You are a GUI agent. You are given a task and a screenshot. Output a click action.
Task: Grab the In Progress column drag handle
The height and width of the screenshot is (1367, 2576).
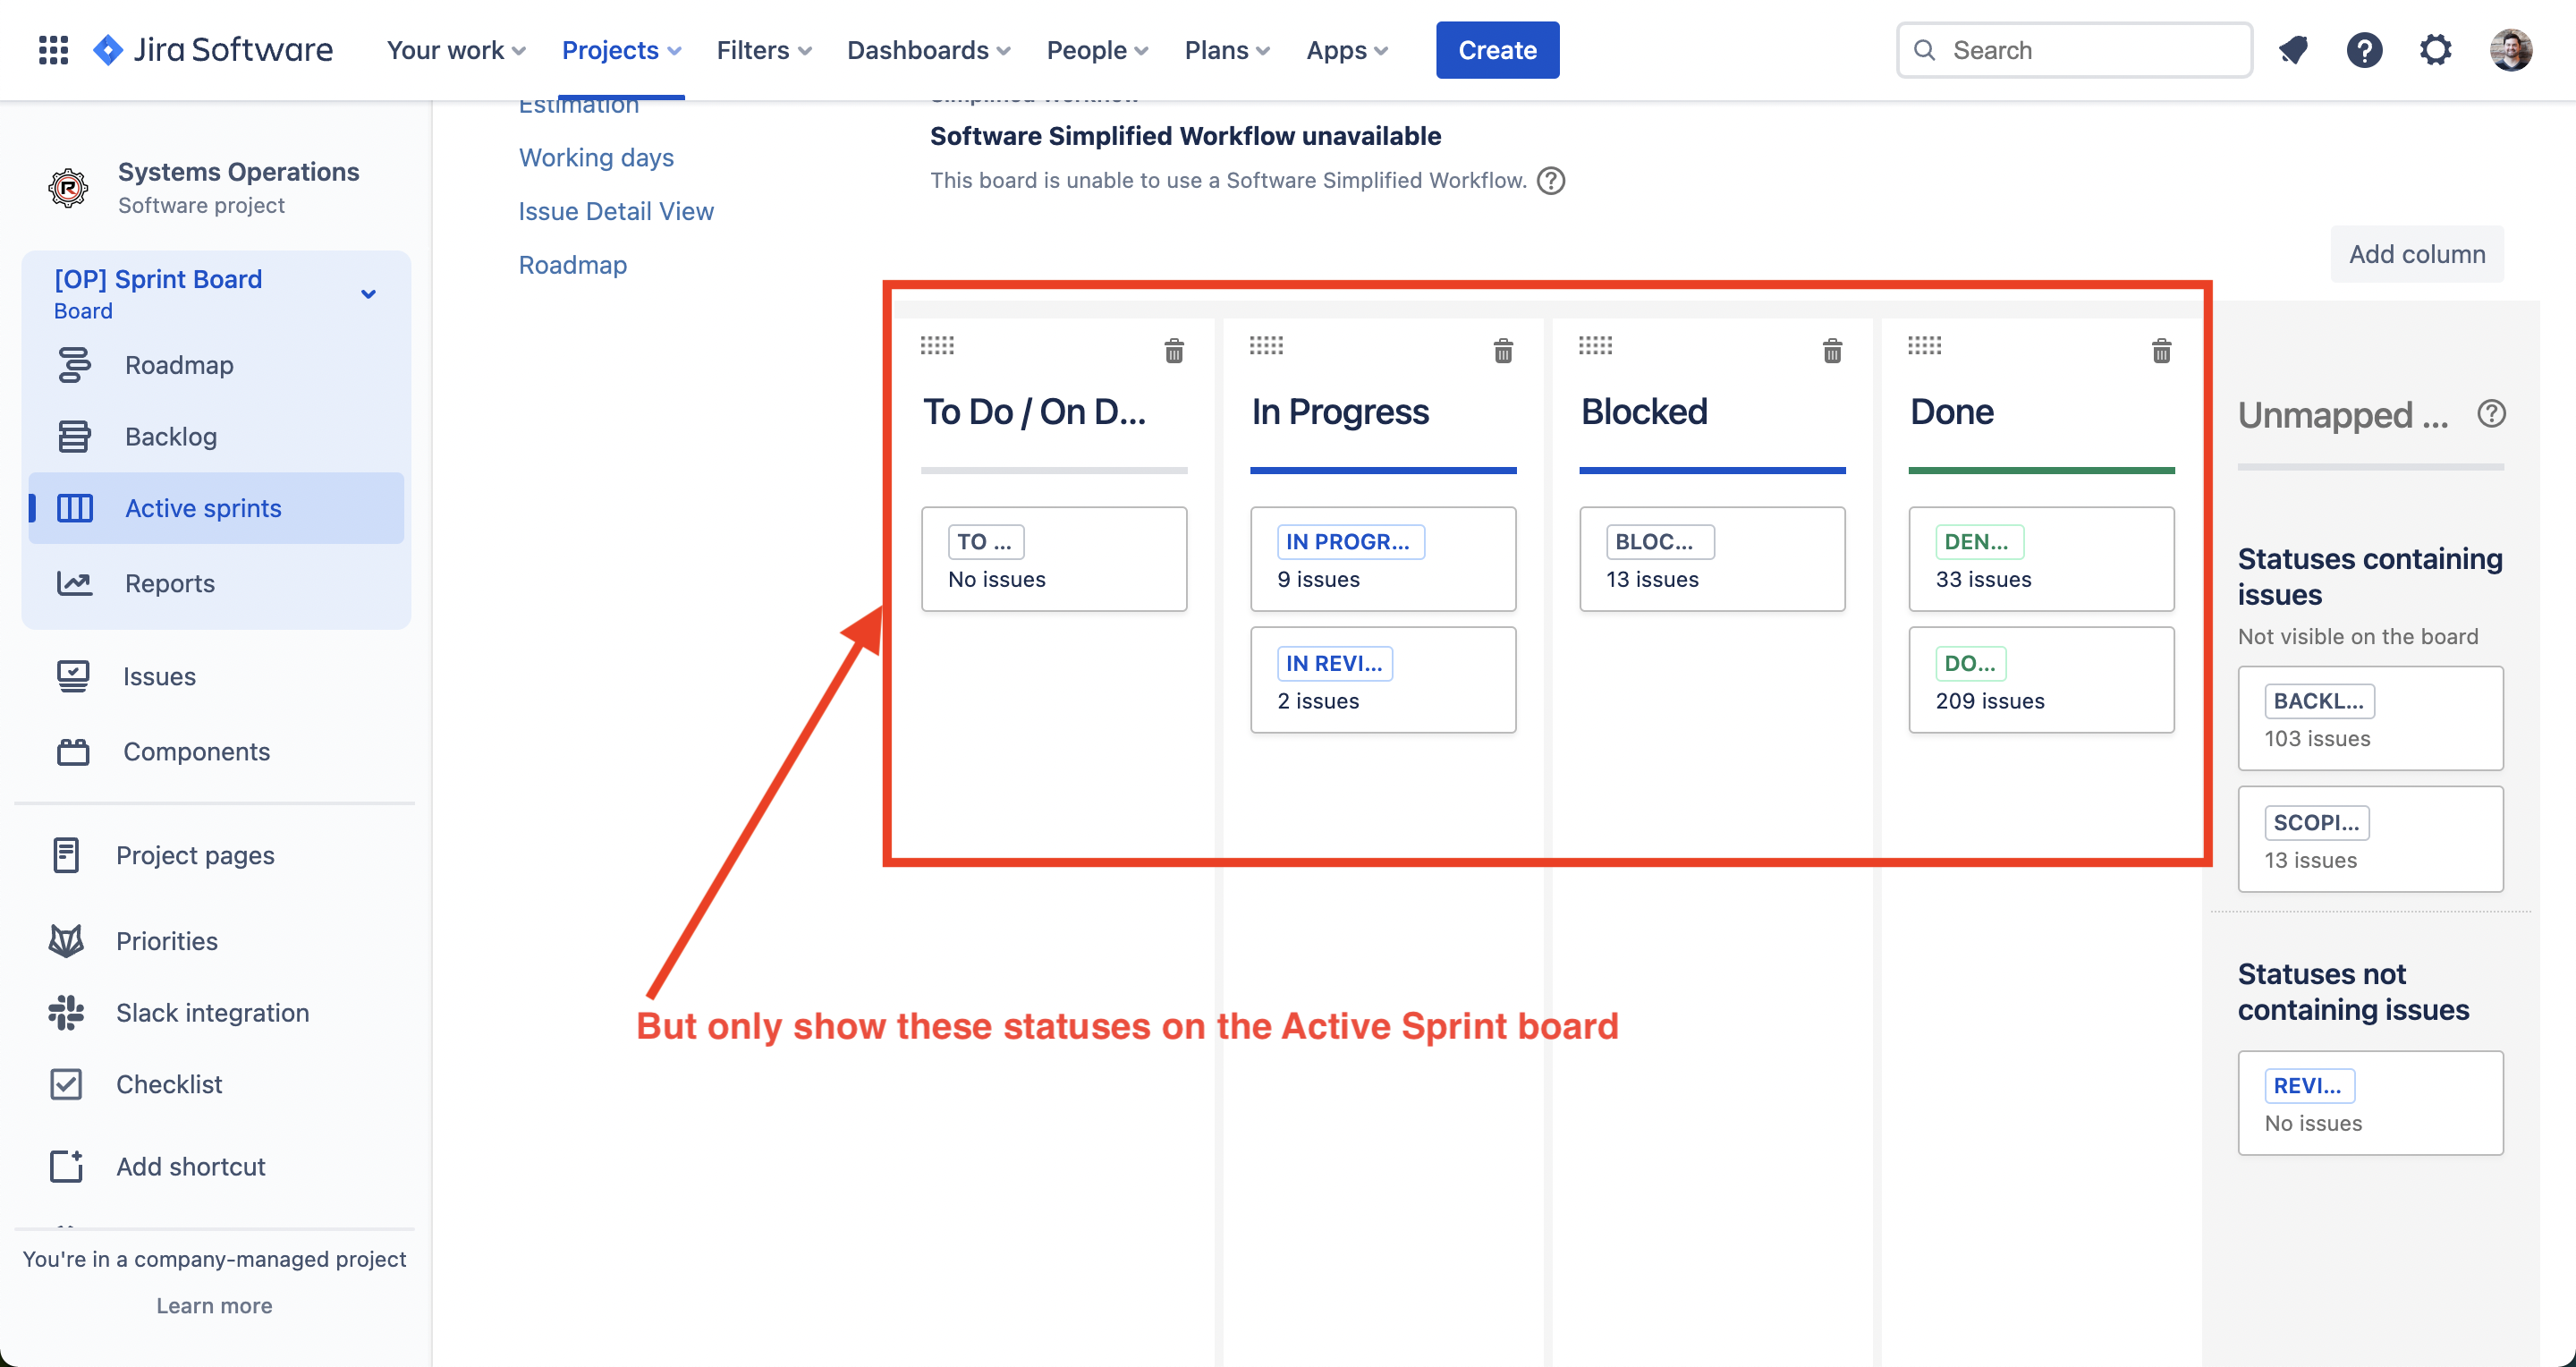point(1266,346)
